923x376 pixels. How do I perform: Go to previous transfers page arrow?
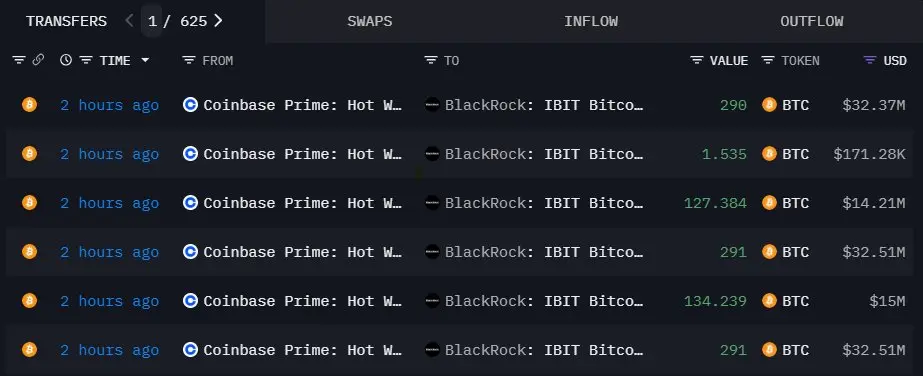point(130,21)
